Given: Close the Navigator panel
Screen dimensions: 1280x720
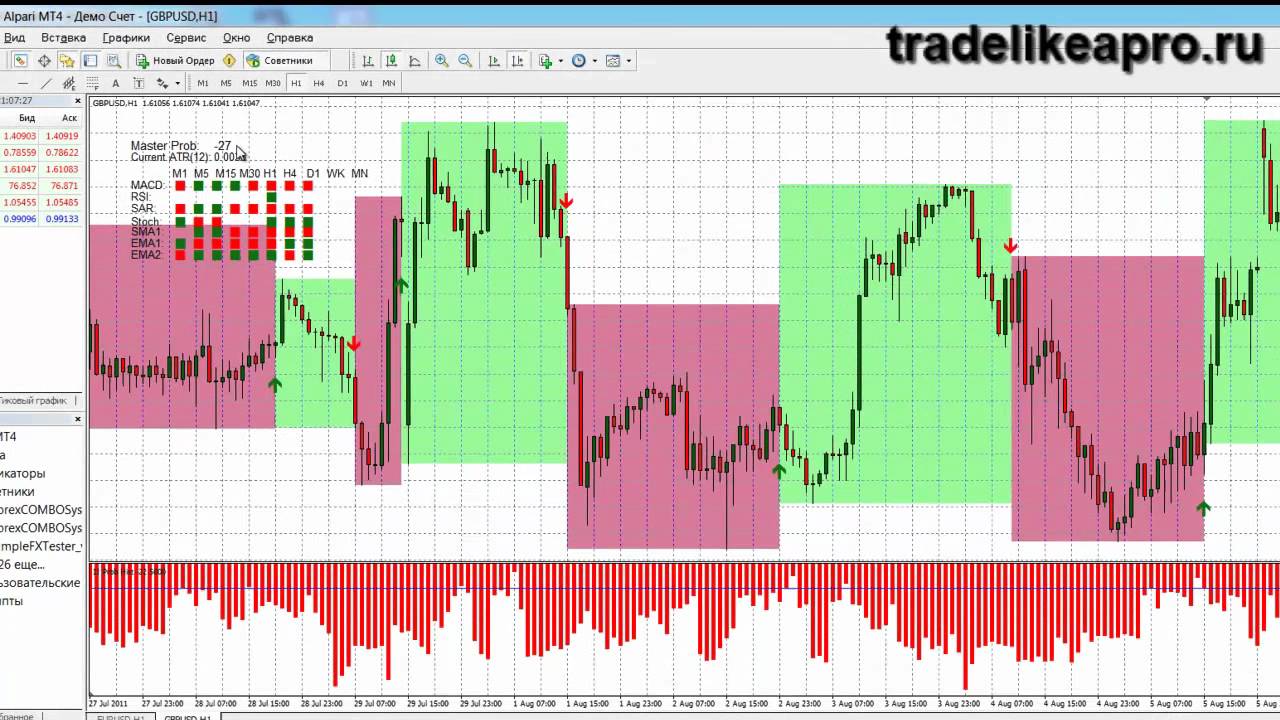Looking at the screenshot, I should [78, 419].
